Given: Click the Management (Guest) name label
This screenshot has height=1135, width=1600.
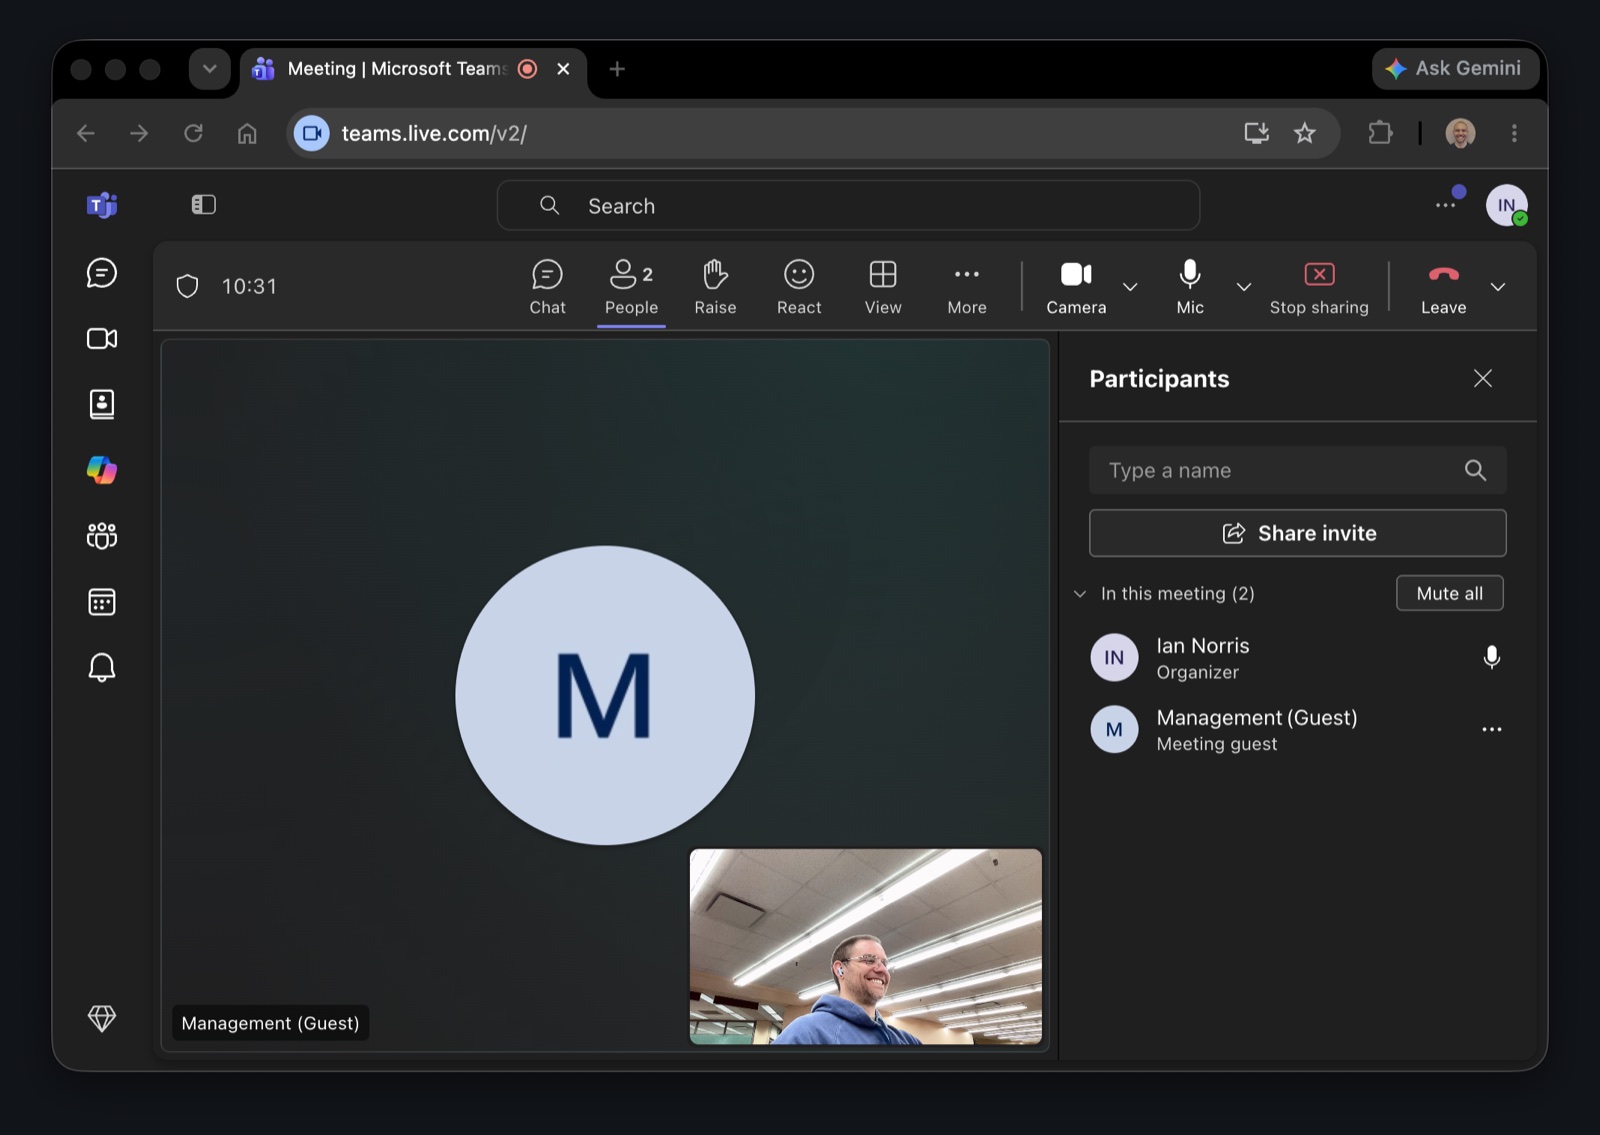Looking at the screenshot, I should click(270, 1023).
